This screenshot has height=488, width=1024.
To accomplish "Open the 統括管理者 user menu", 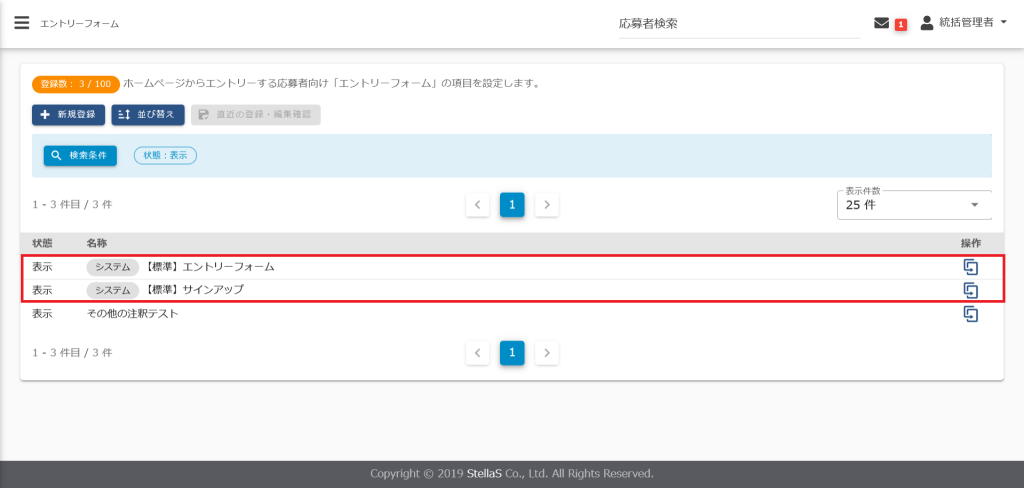I will click(963, 23).
